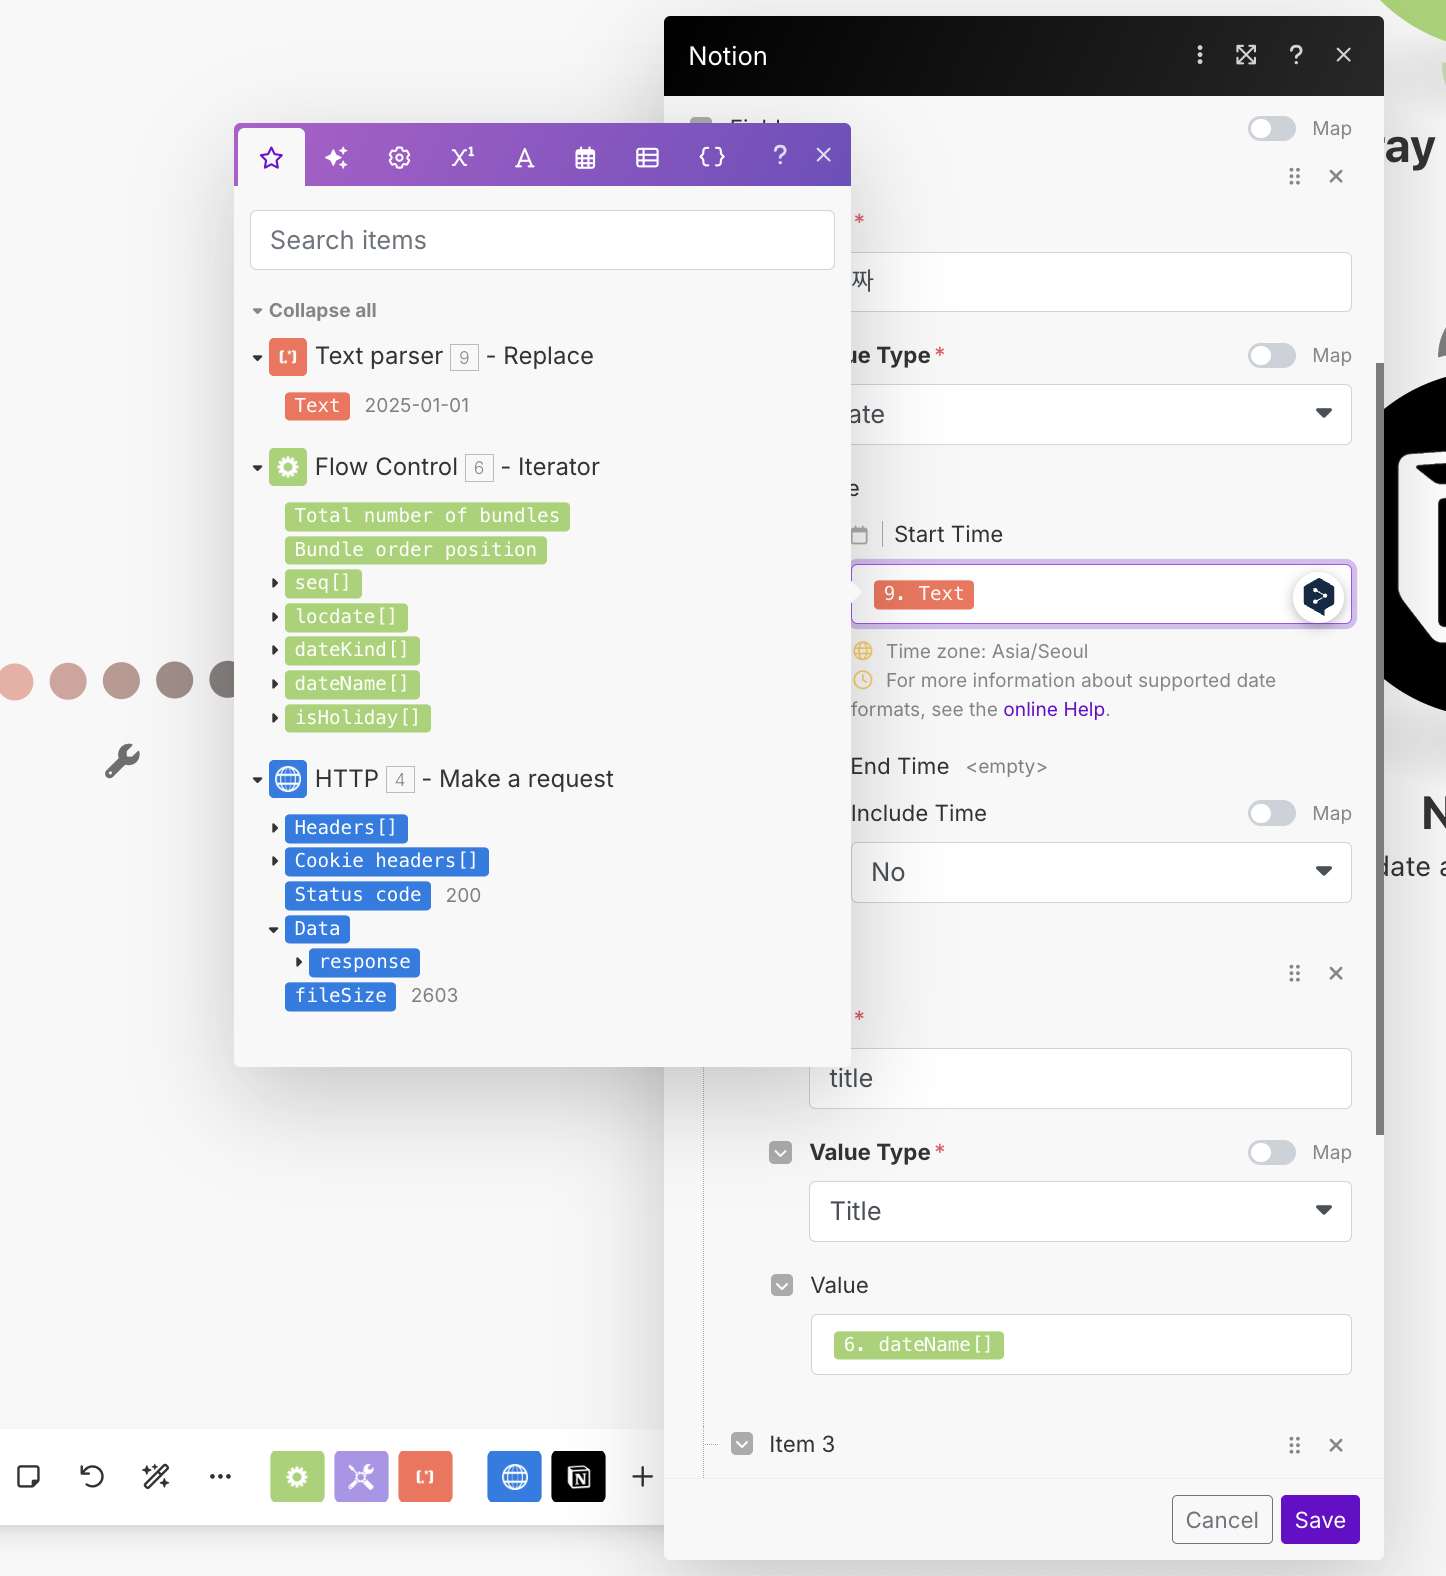Toggle Map switch for Title Value Type
The image size is (1446, 1576).
coord(1272,1153)
